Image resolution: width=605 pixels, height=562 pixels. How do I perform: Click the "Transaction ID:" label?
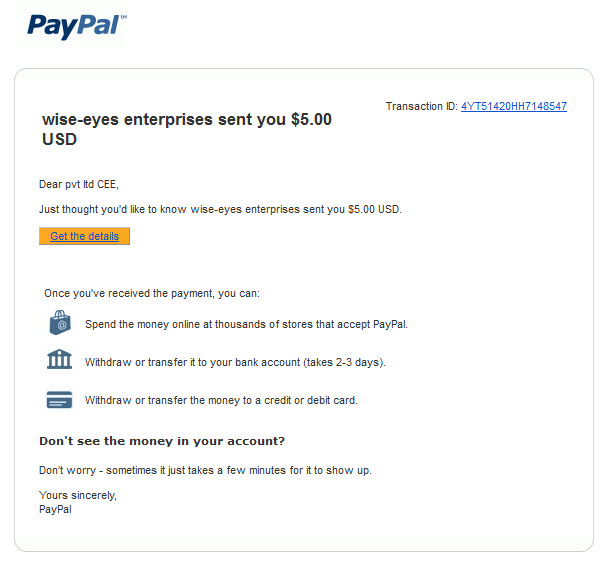pyautogui.click(x=422, y=106)
